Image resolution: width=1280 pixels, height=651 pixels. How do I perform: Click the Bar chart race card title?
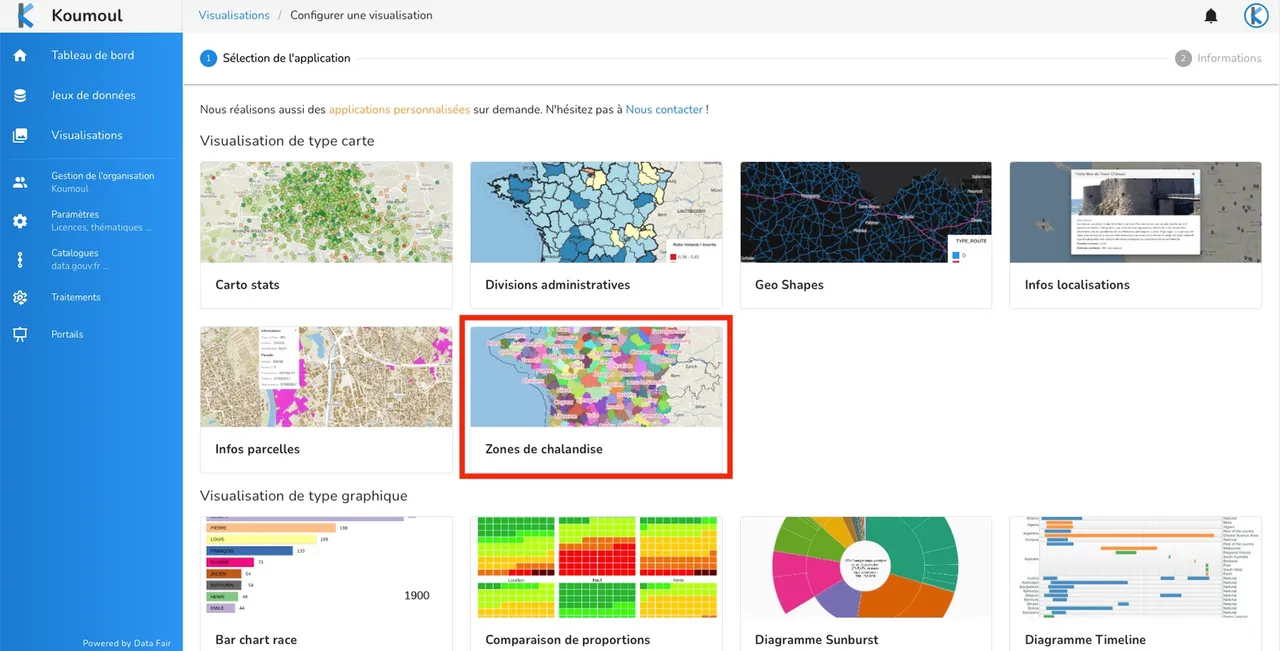256,640
